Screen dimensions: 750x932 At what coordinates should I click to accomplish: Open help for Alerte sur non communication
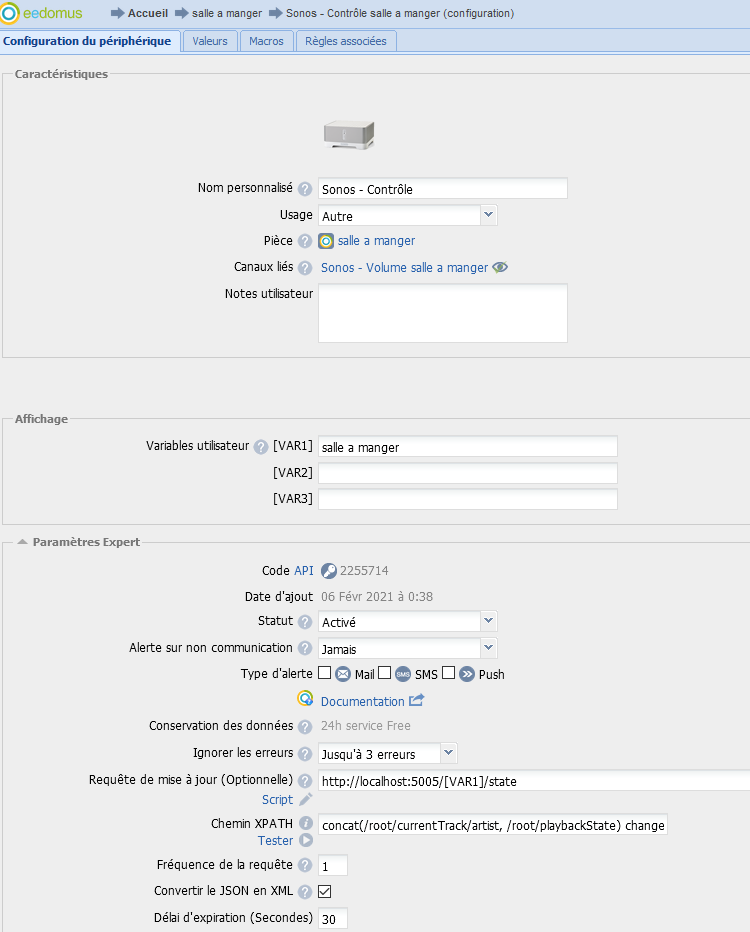(x=305, y=648)
